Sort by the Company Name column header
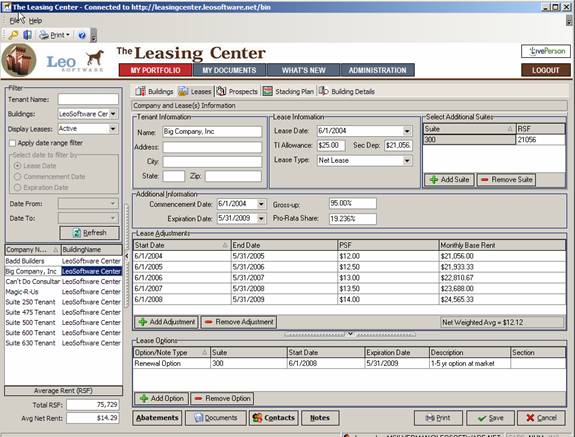Image resolution: width=575 pixels, height=437 pixels. [x=33, y=250]
